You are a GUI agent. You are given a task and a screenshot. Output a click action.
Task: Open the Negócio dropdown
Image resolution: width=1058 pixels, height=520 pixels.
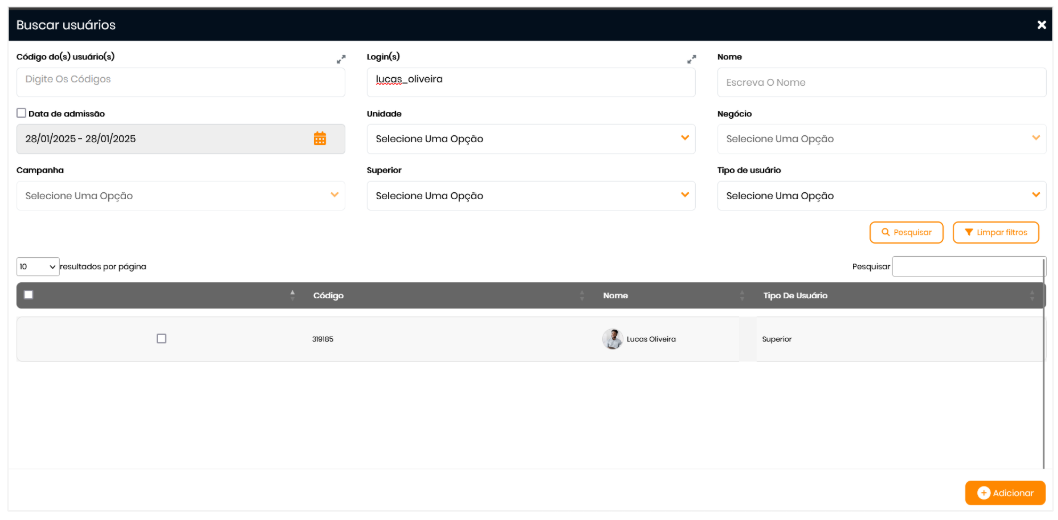881,139
